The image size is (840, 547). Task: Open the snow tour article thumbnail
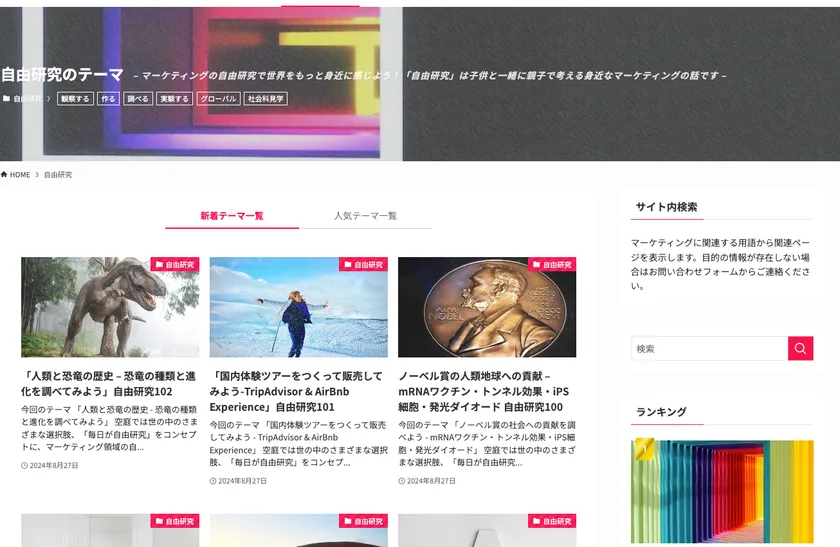pos(298,307)
